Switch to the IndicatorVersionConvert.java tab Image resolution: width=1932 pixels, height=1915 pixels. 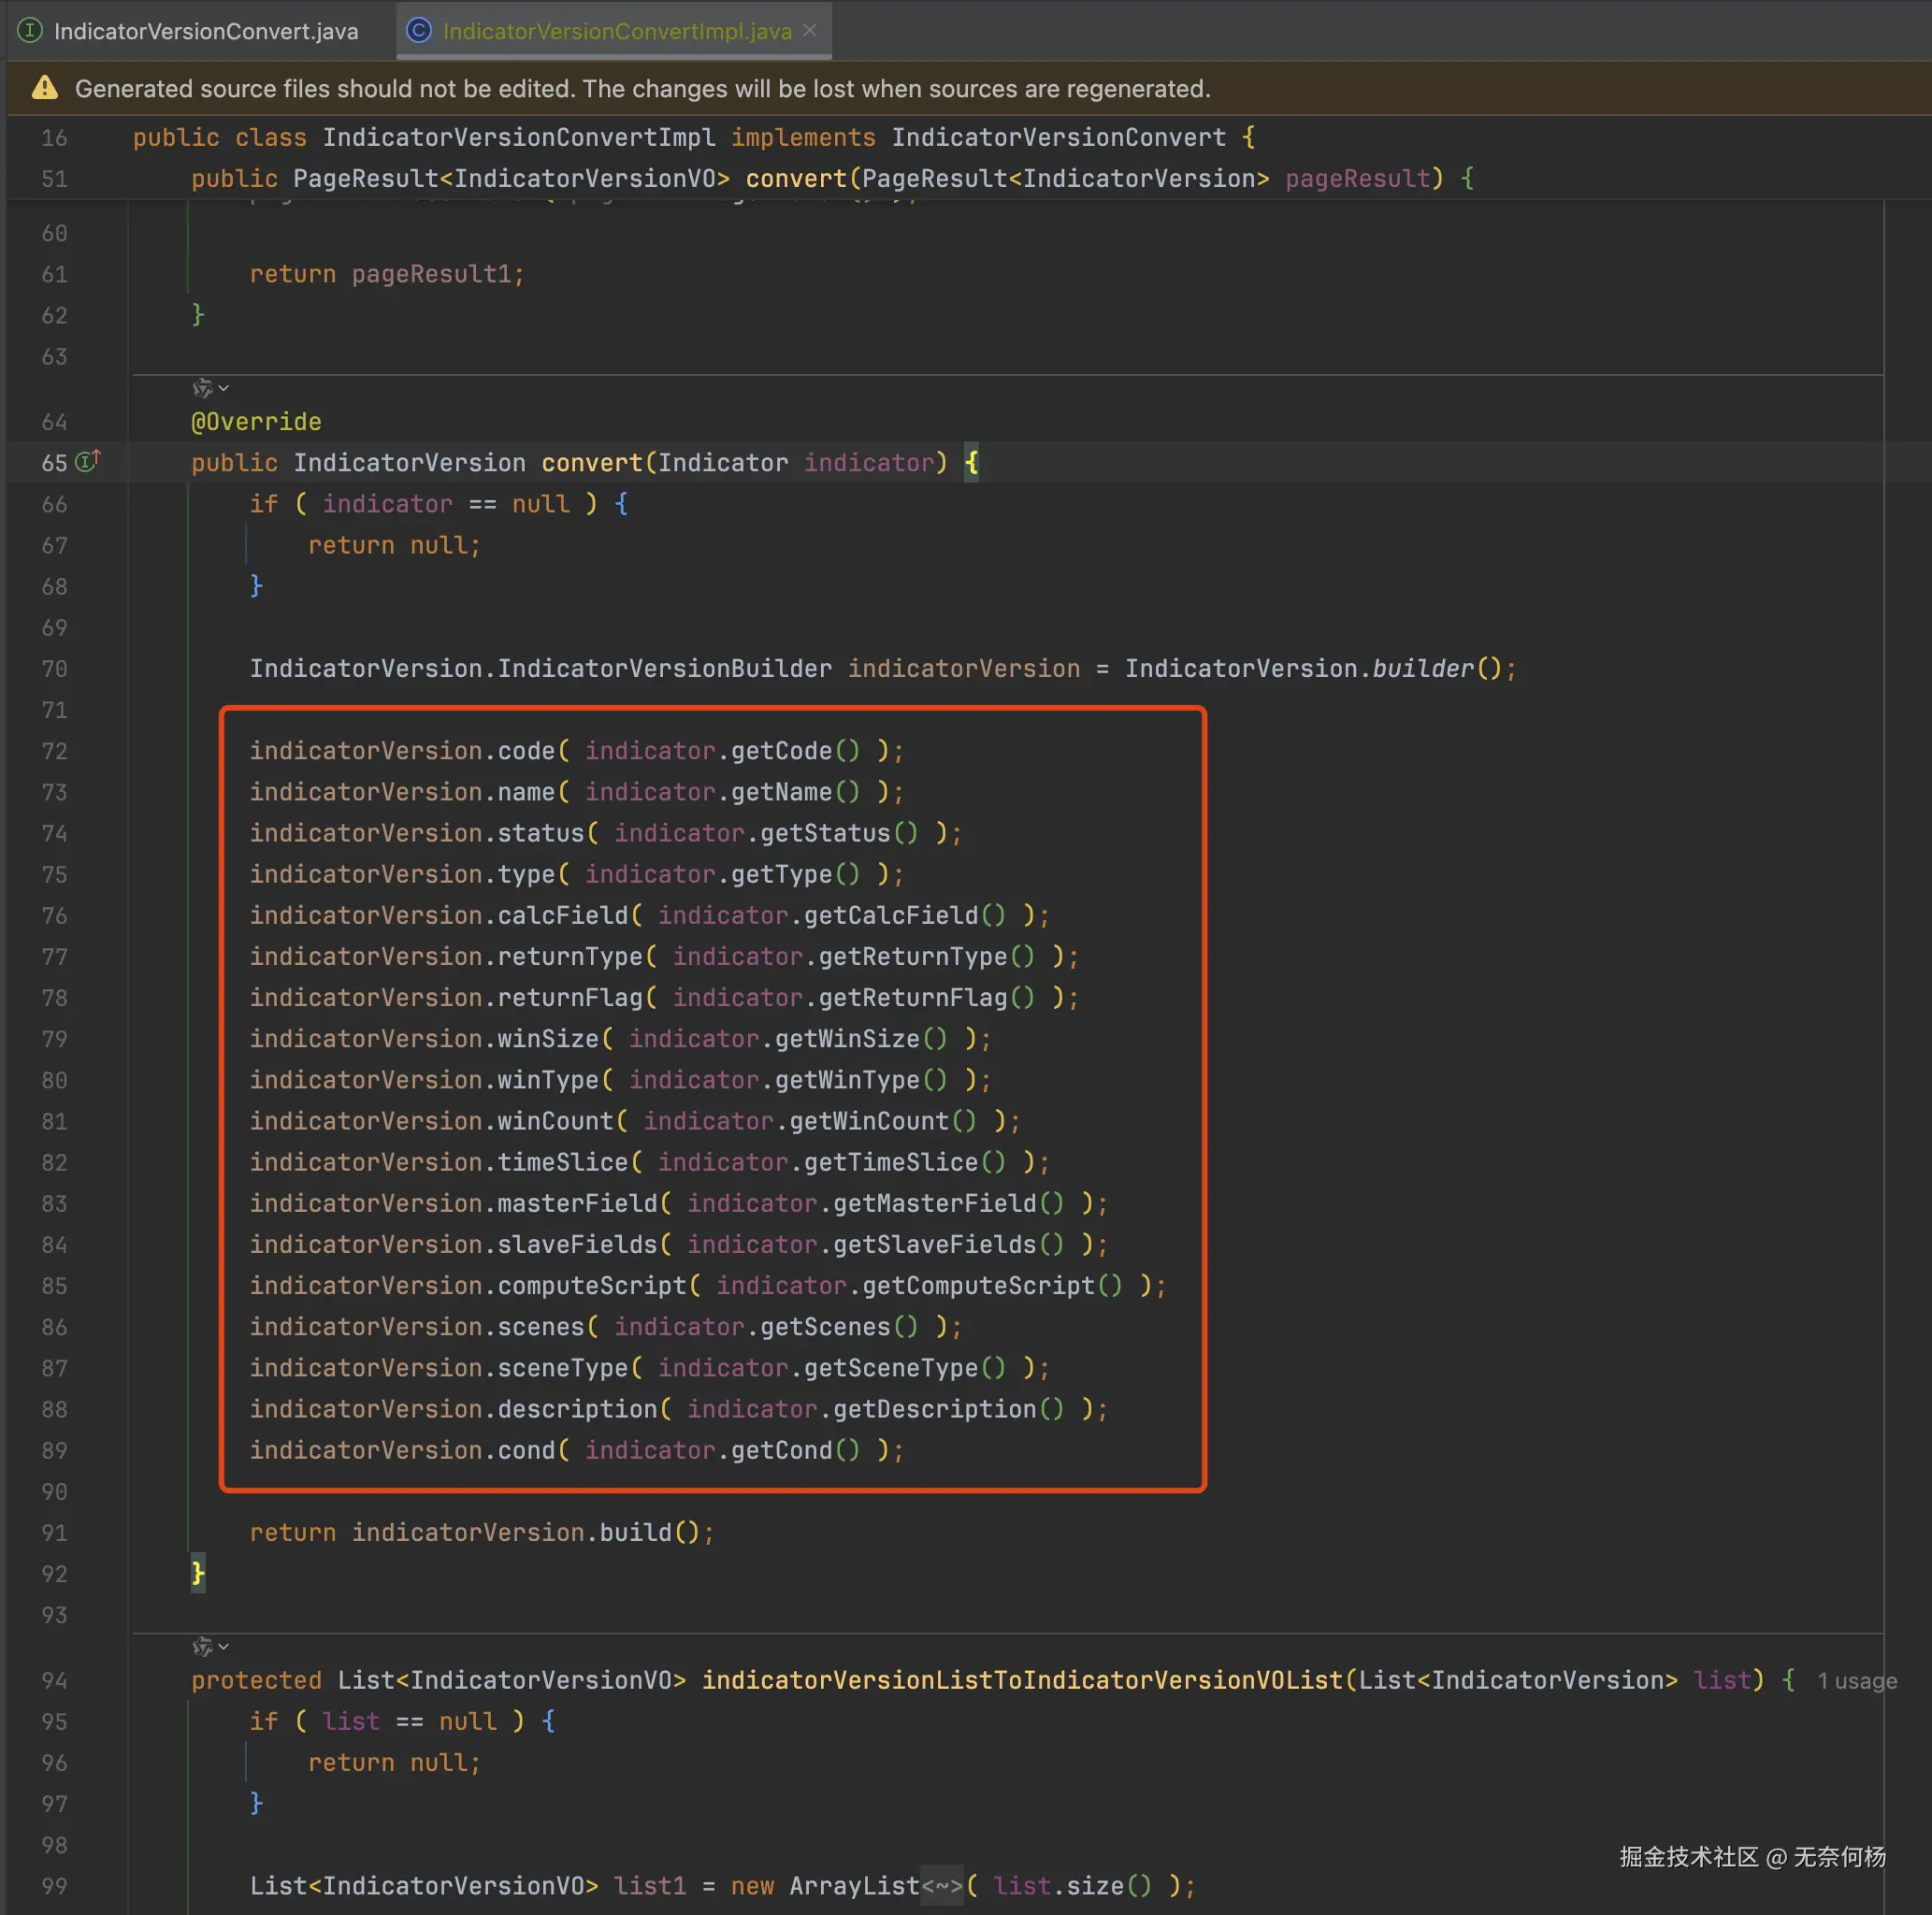(205, 31)
